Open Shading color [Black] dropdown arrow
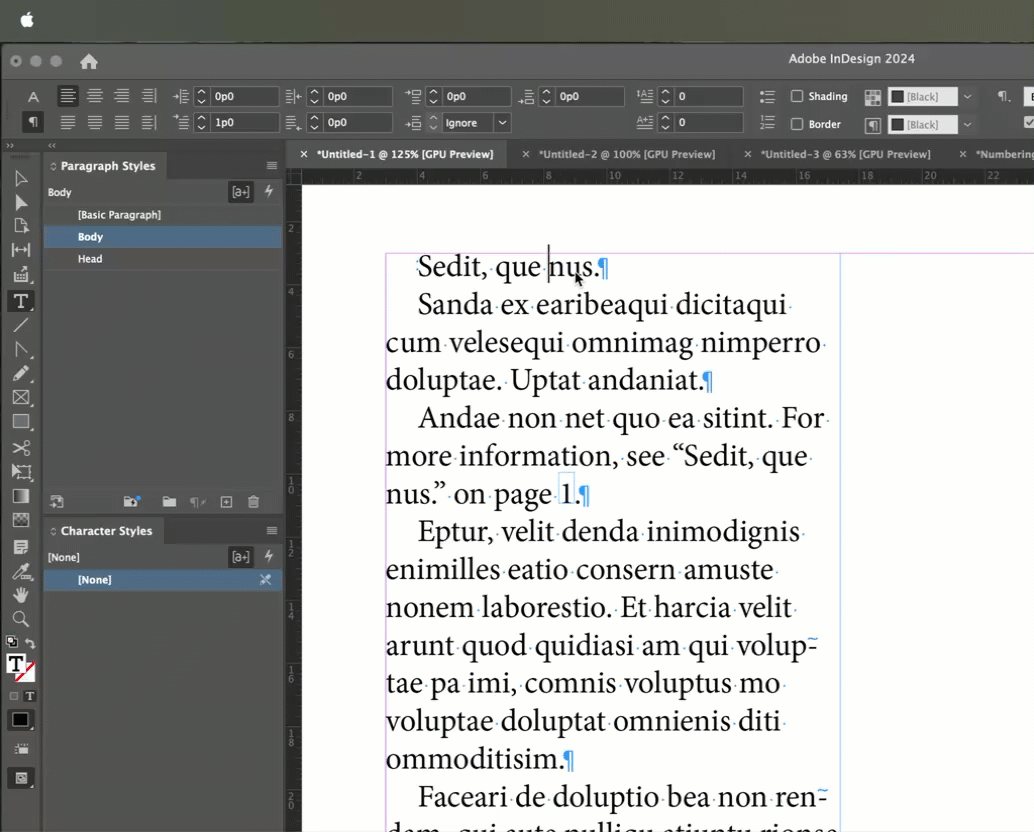Viewport: 1034px width, 832px height. pyautogui.click(x=967, y=97)
